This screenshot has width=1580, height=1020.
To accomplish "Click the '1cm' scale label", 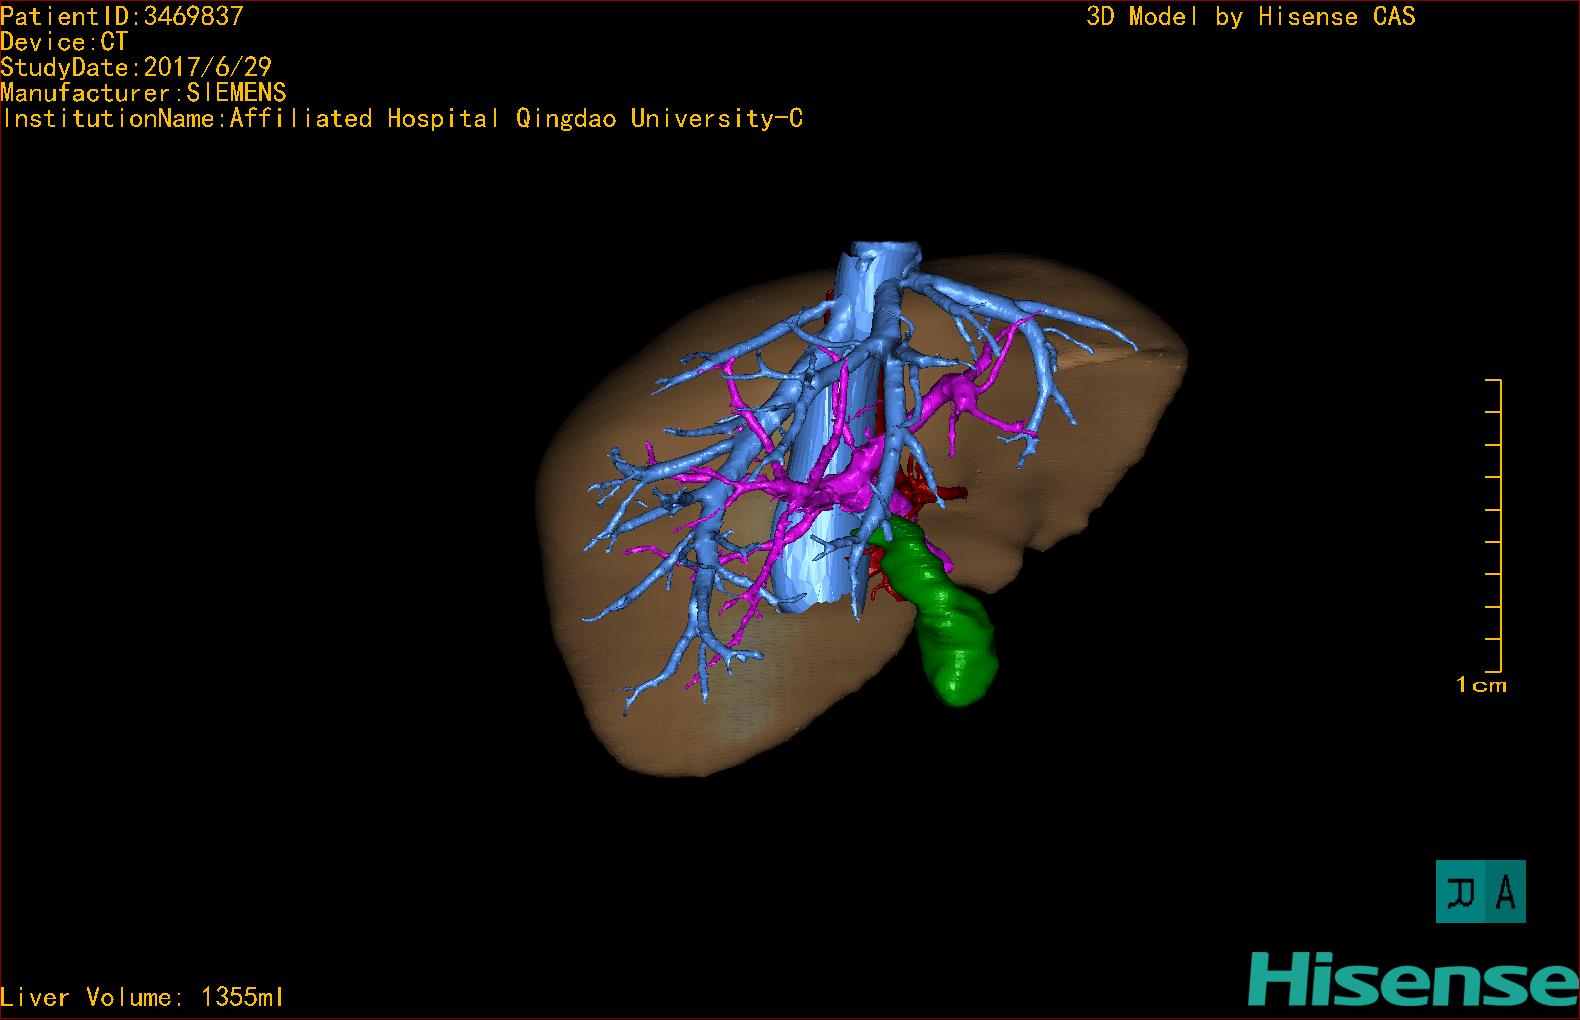I will coord(1481,685).
